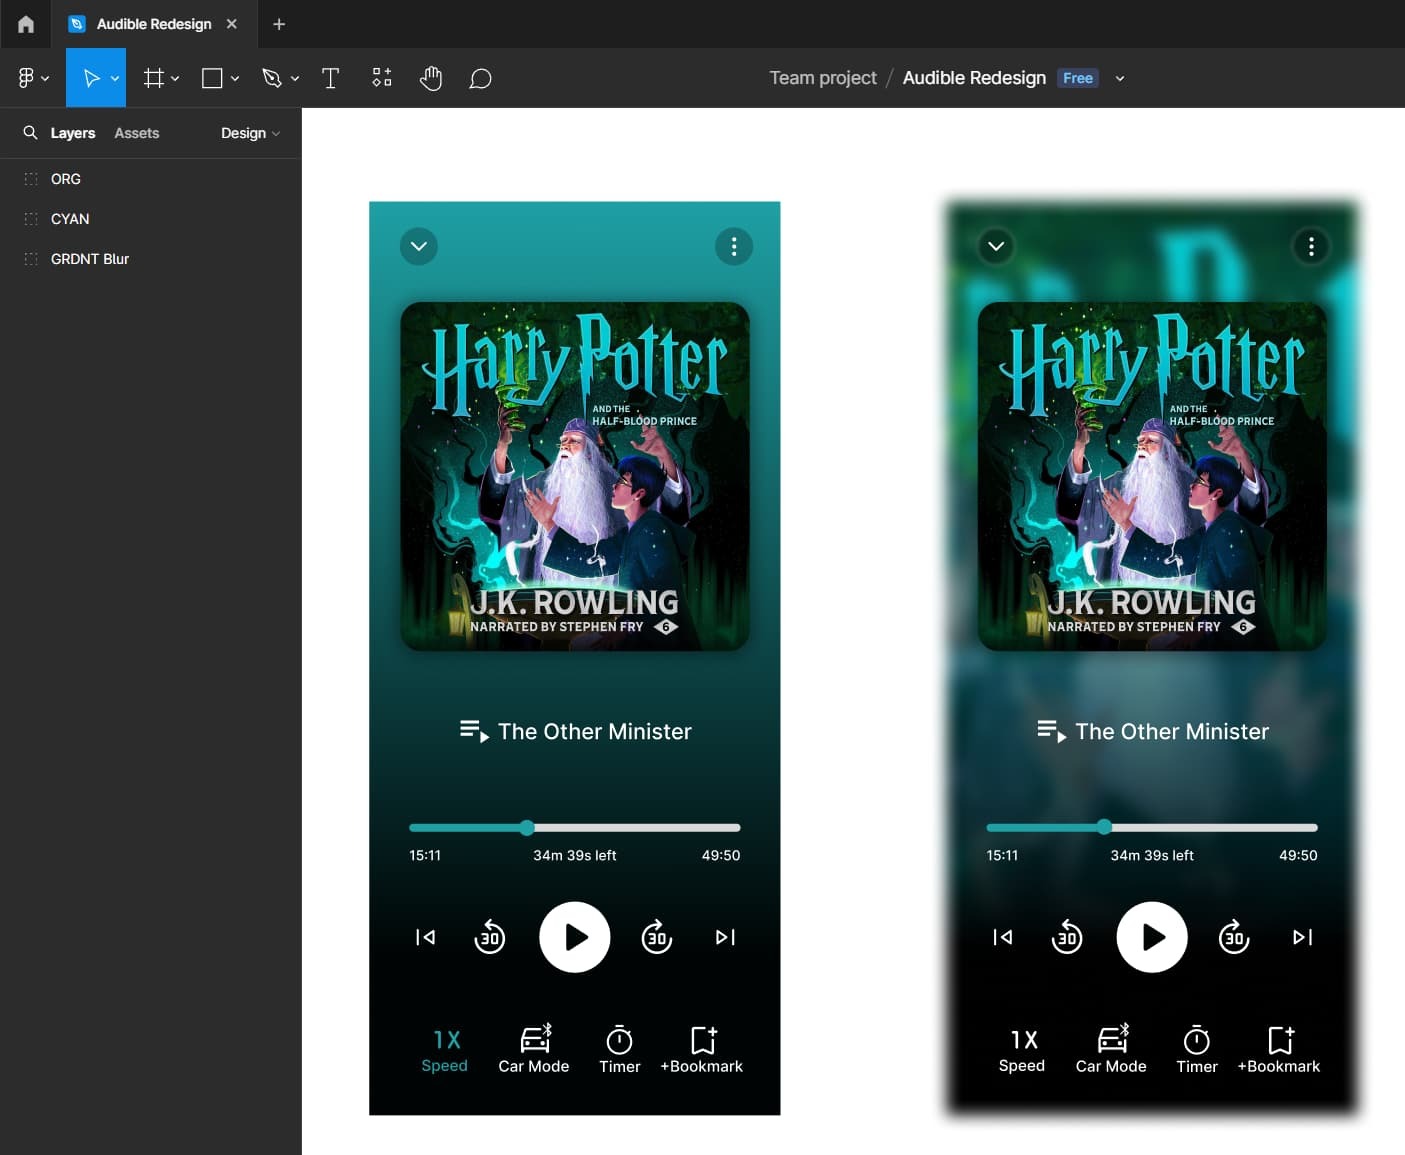1405x1155 pixels.
Task: Forward 30 seconds in blur mockup
Action: click(1234, 937)
